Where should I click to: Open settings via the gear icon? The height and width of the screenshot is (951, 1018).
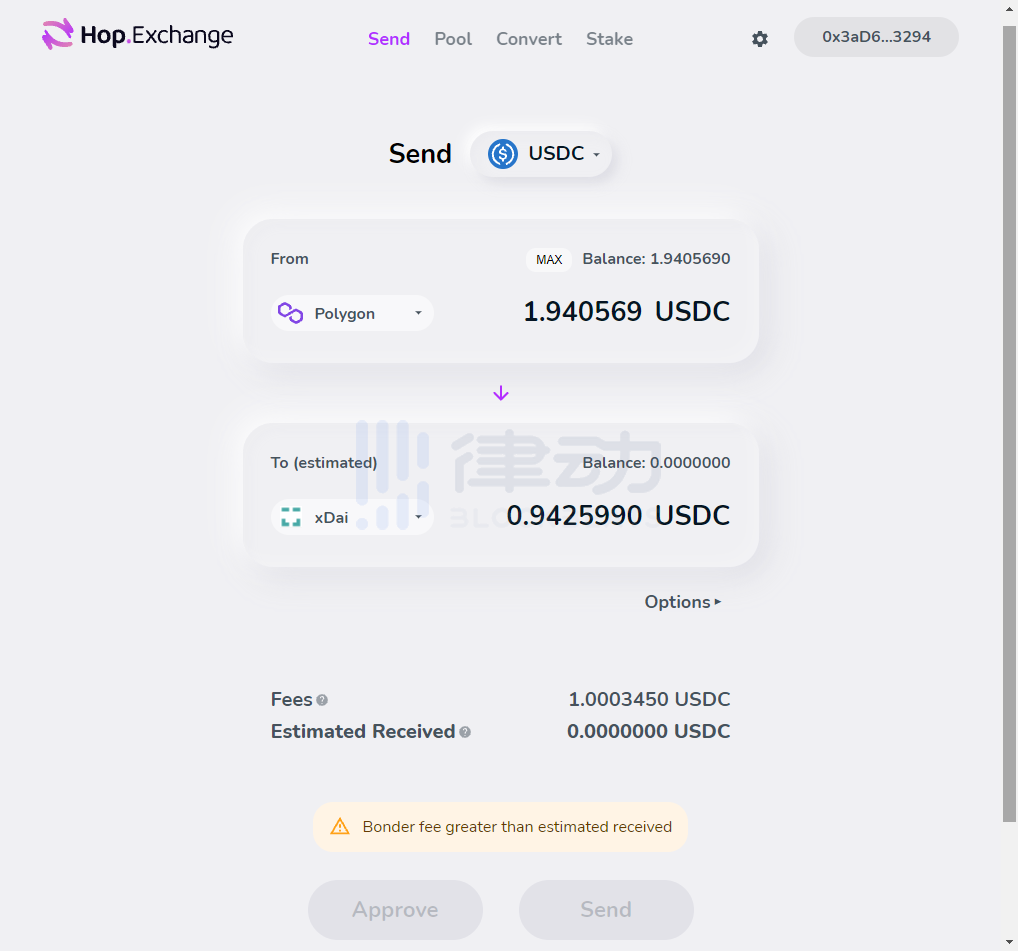point(760,39)
